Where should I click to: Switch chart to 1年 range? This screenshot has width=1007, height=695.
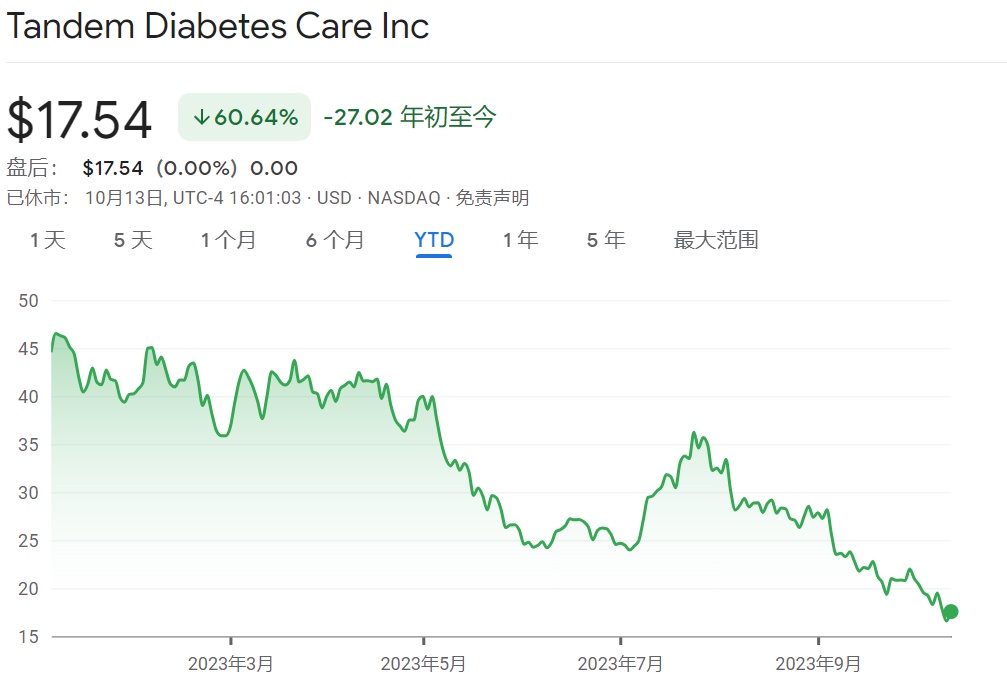tap(520, 240)
